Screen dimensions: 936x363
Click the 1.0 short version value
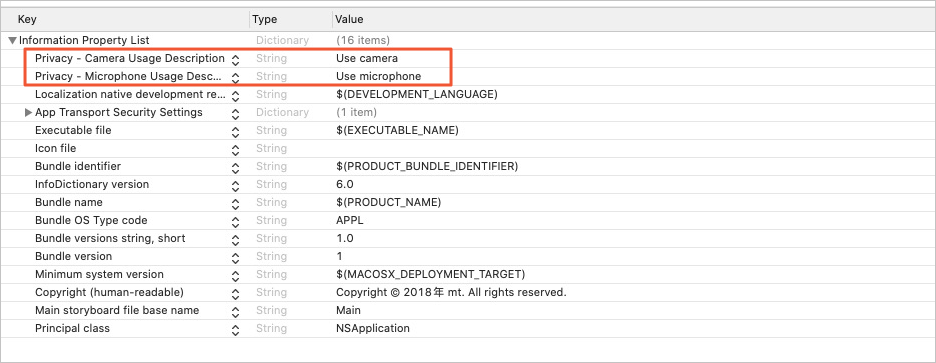pos(344,238)
